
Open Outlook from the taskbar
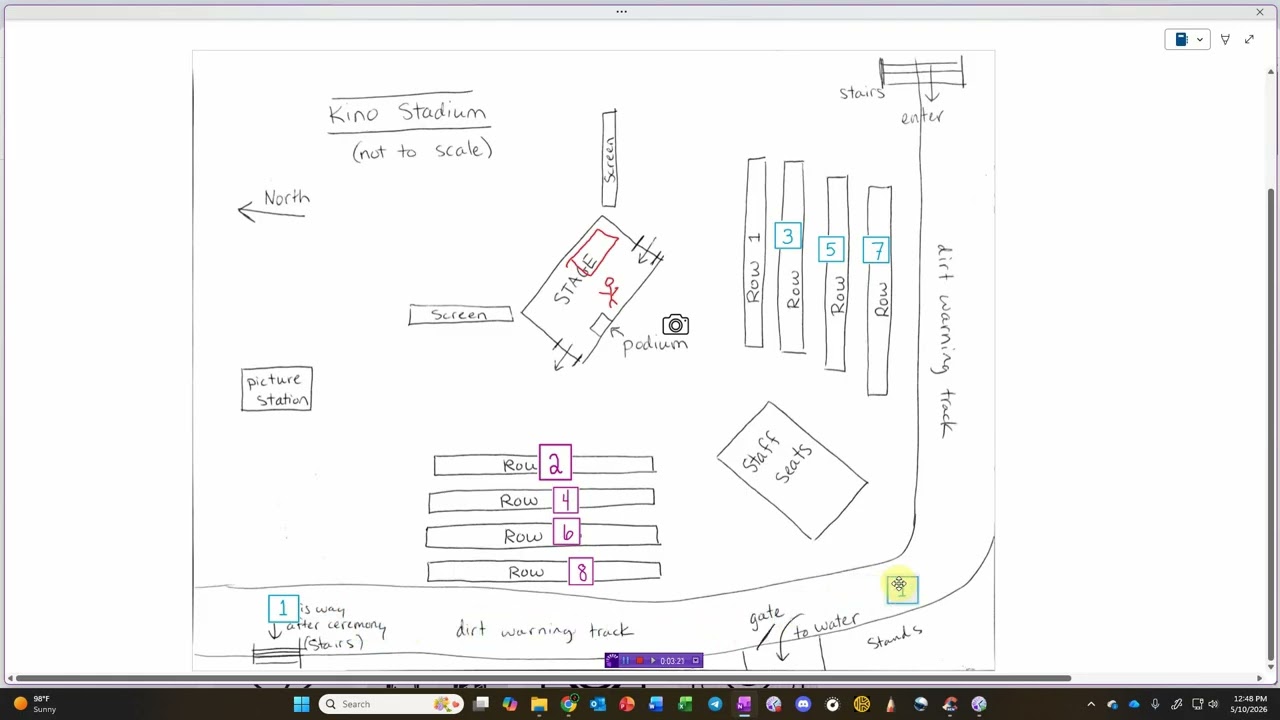(597, 704)
